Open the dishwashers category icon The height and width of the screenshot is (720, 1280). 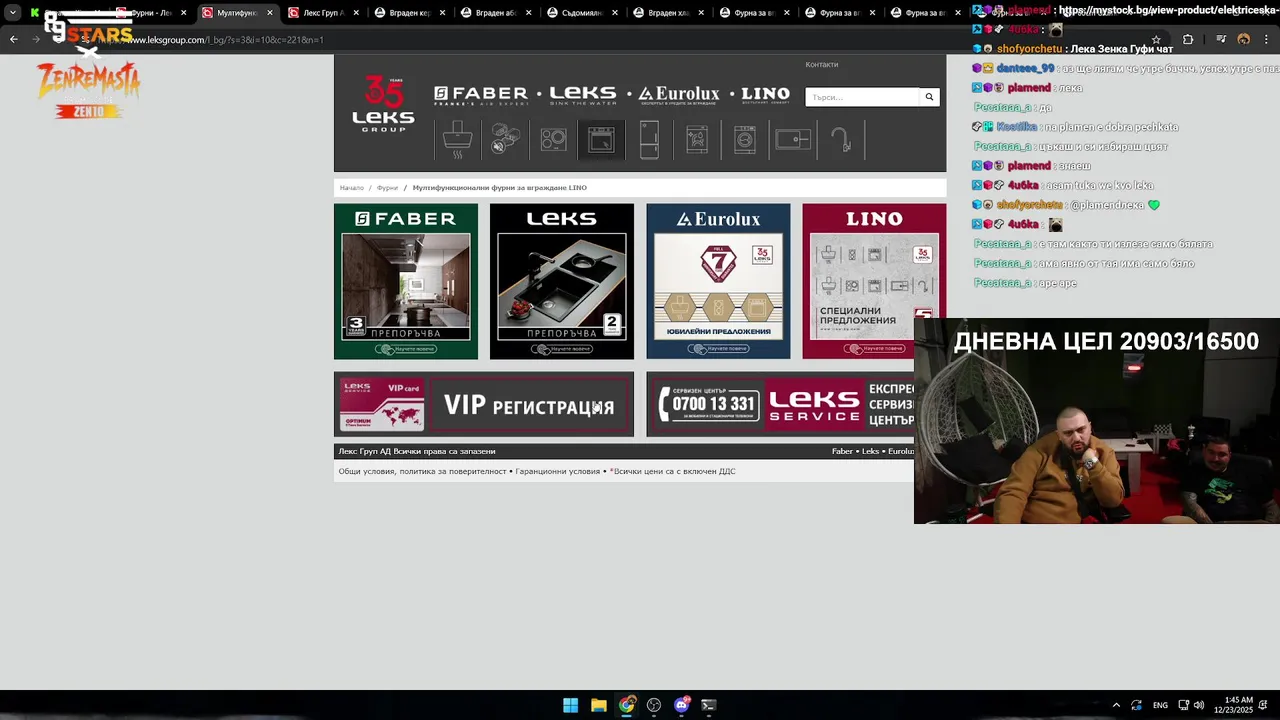point(697,140)
